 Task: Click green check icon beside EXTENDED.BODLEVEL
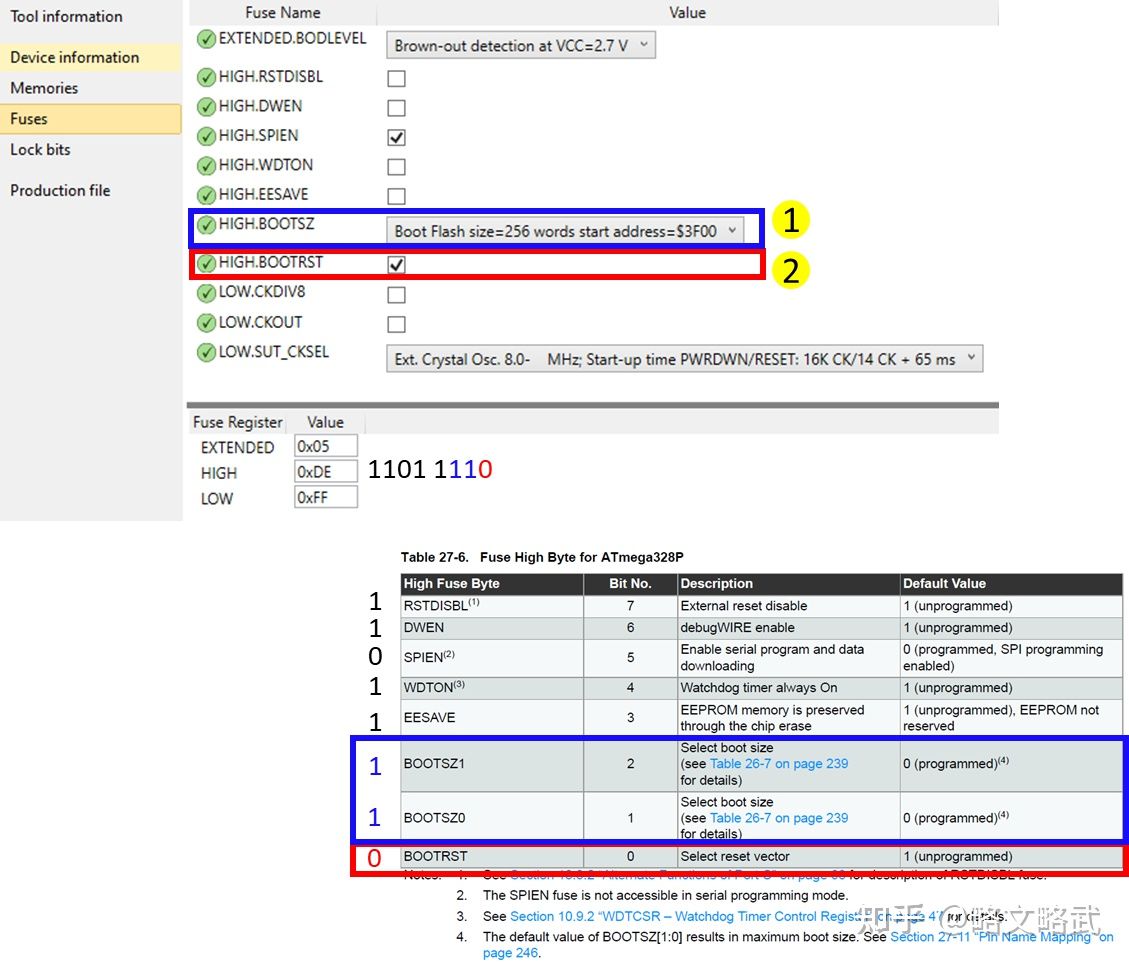click(x=206, y=39)
